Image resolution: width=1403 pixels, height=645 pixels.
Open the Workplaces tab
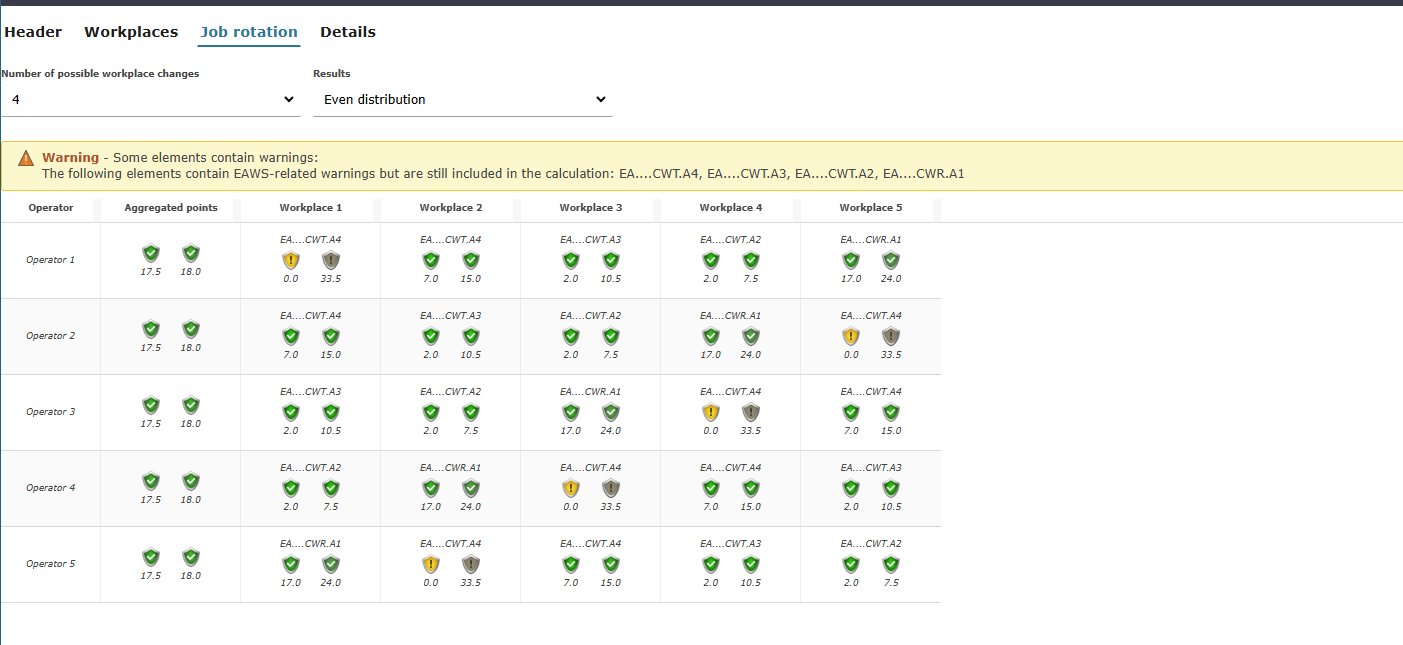pyautogui.click(x=131, y=32)
